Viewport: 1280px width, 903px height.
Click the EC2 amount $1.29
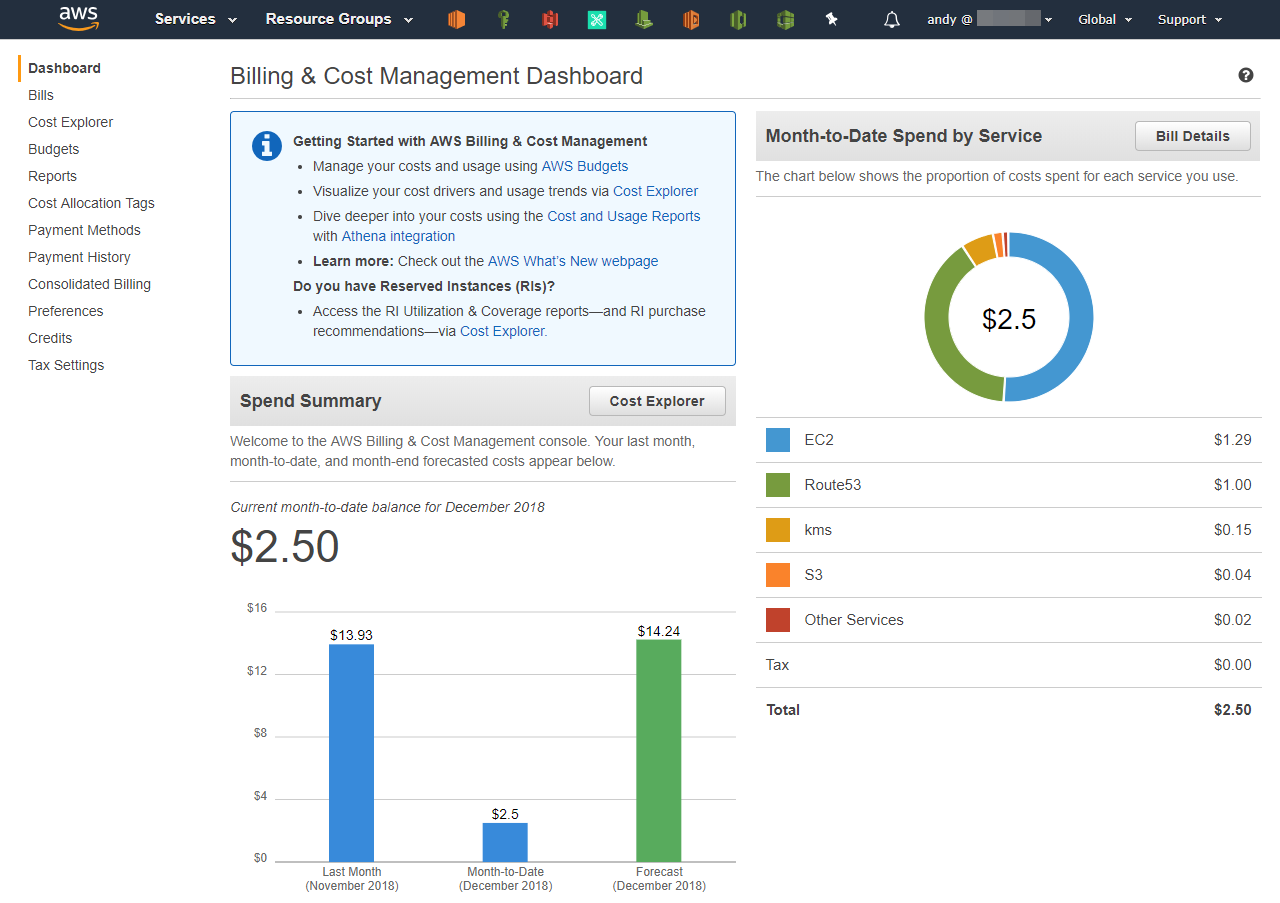[1232, 440]
